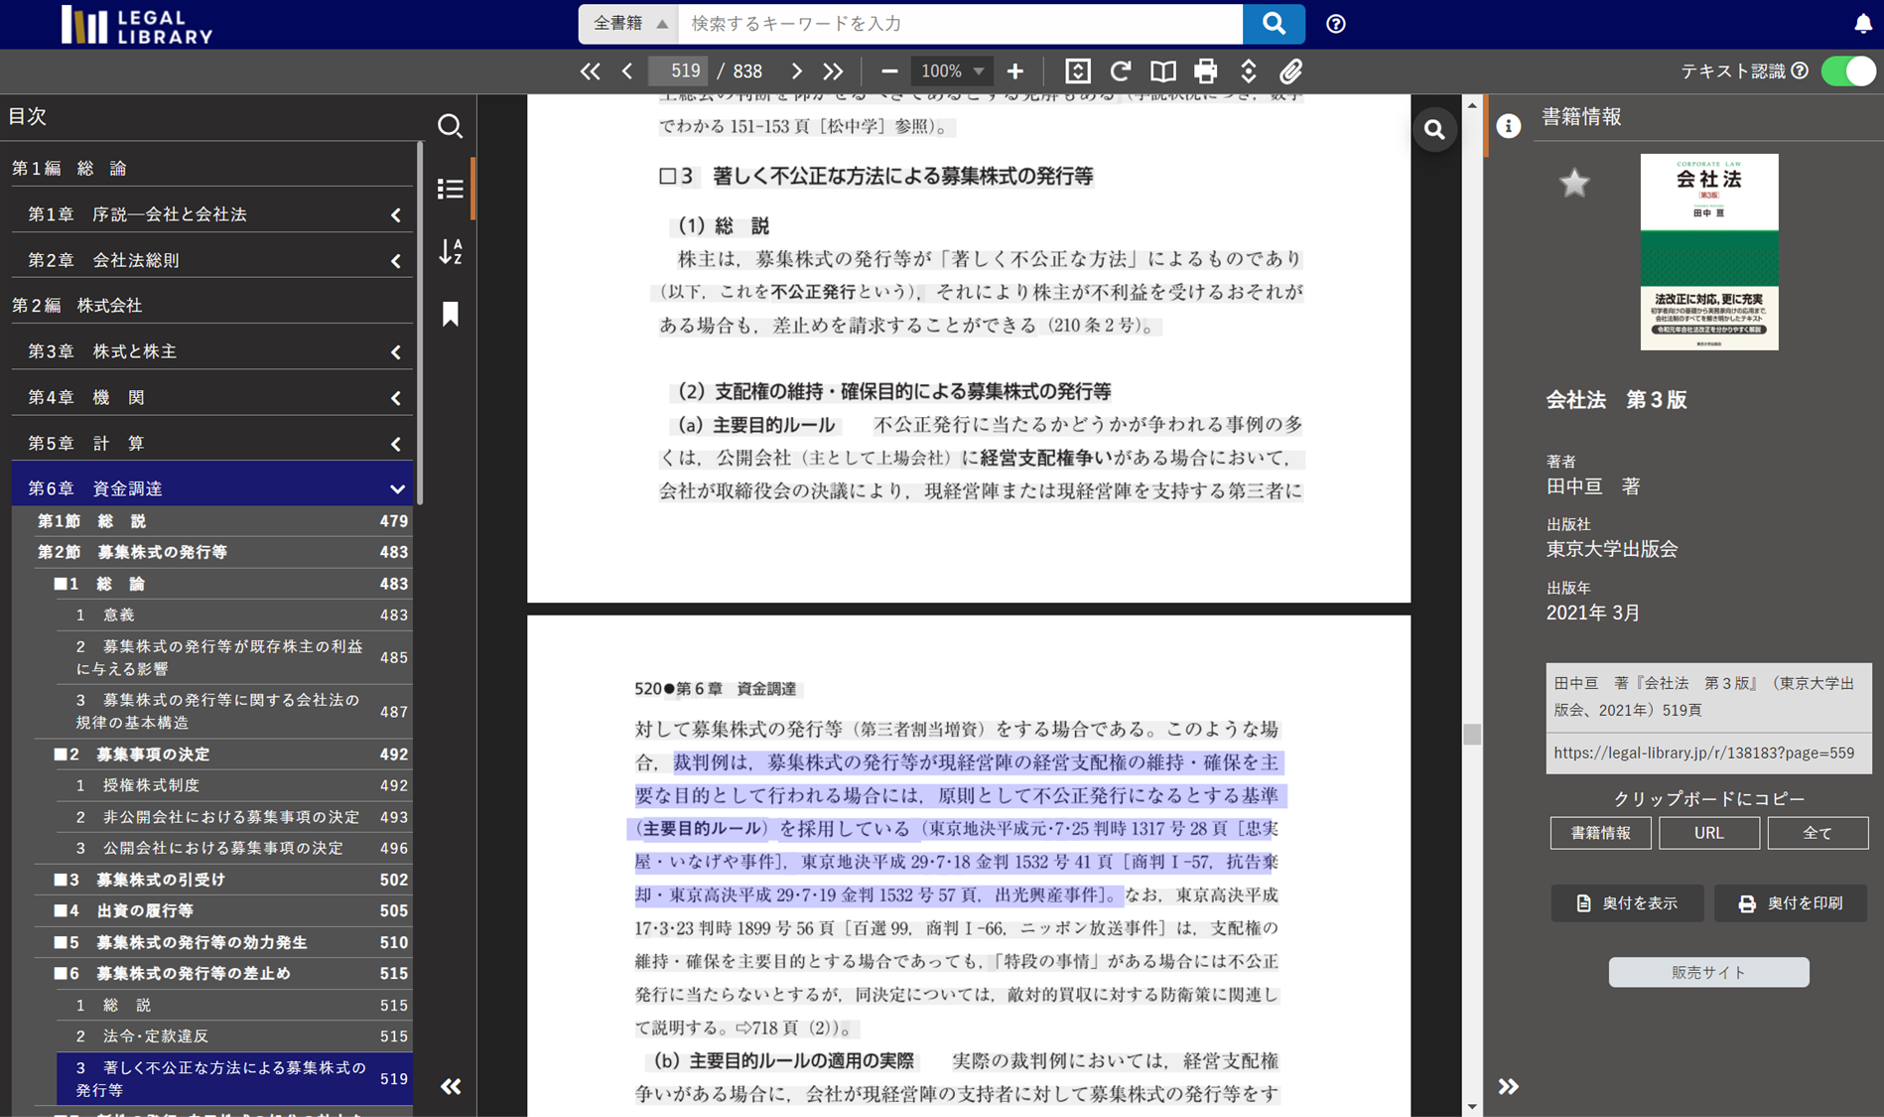Open the two-page book view

click(1163, 71)
